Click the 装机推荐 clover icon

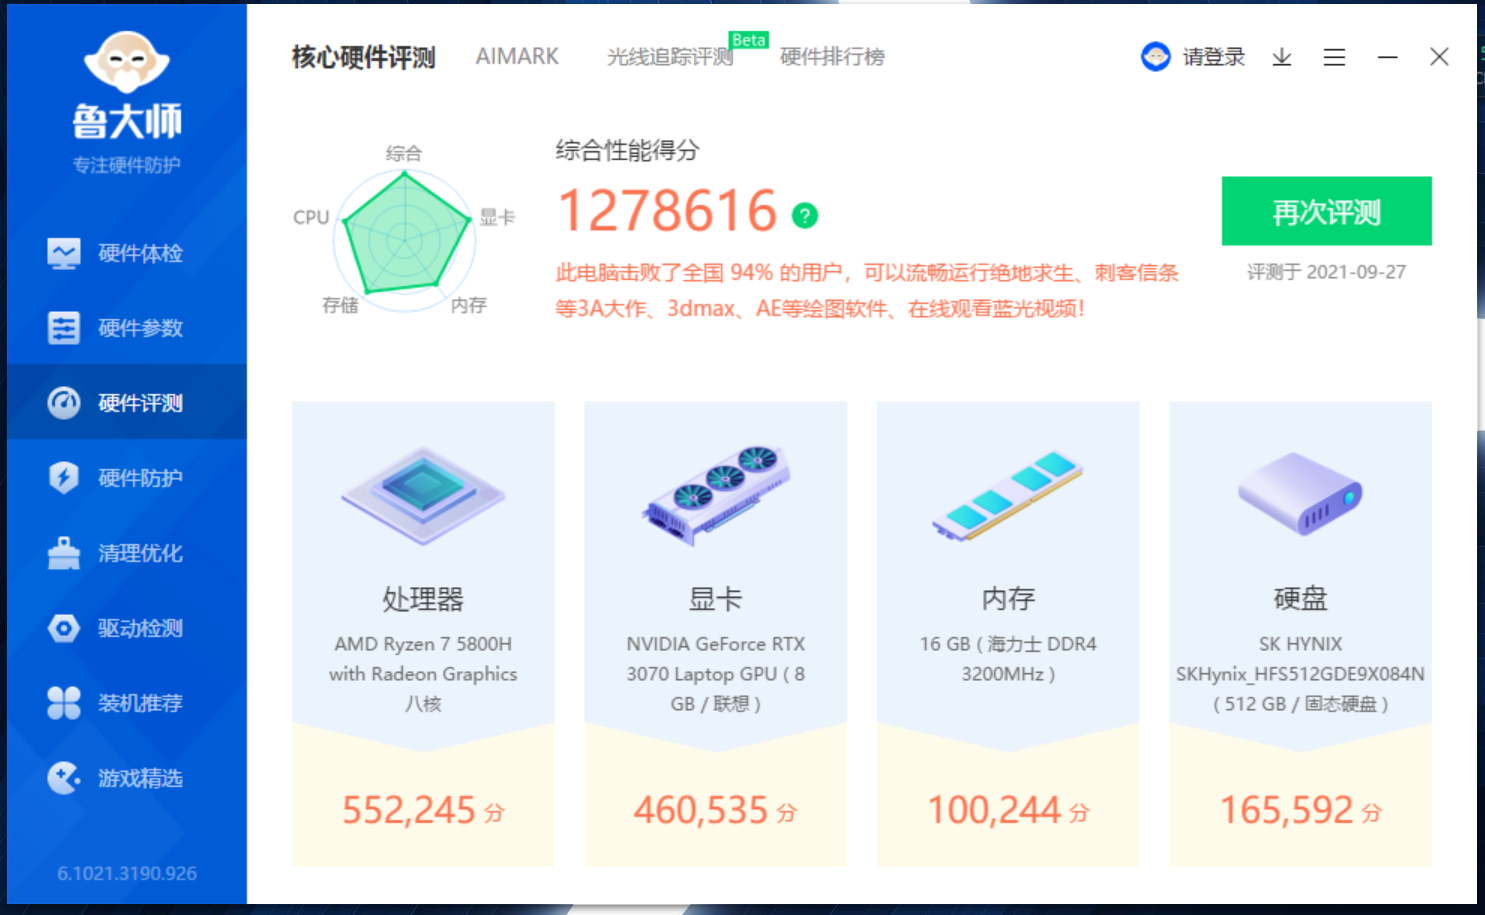pos(64,703)
